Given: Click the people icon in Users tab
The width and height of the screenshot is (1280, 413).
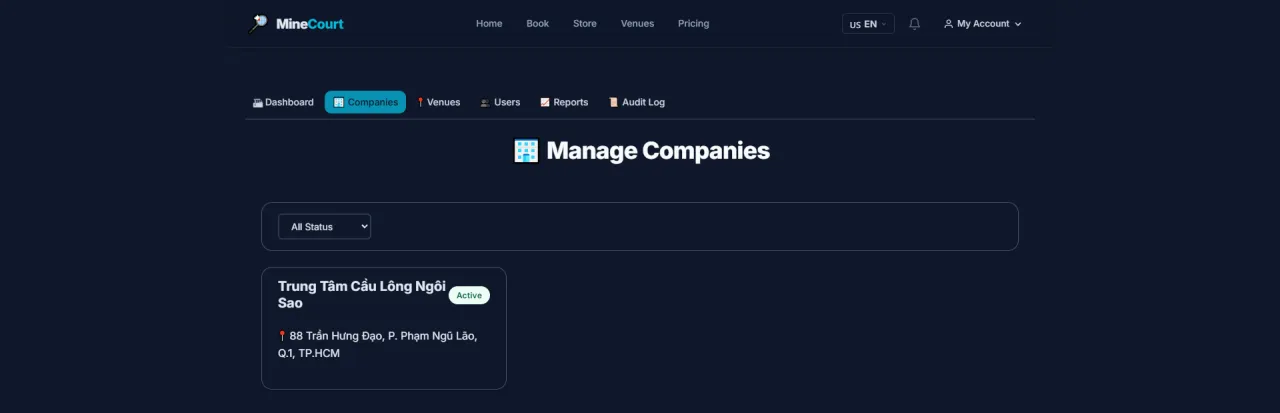Looking at the screenshot, I should point(485,102).
